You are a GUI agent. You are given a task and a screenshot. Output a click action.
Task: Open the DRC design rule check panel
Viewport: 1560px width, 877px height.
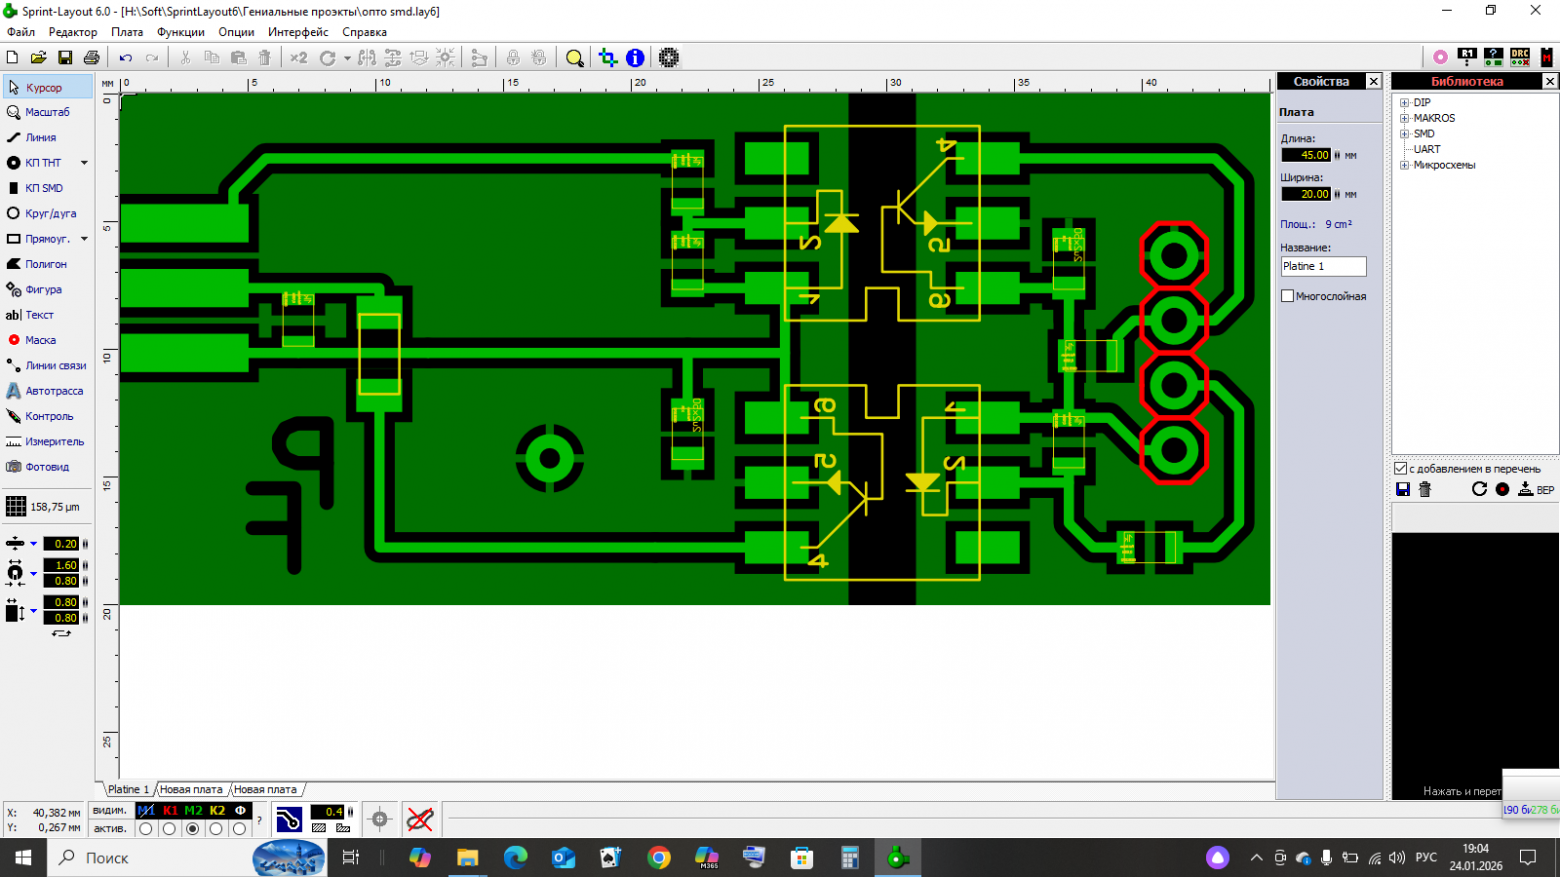1520,57
